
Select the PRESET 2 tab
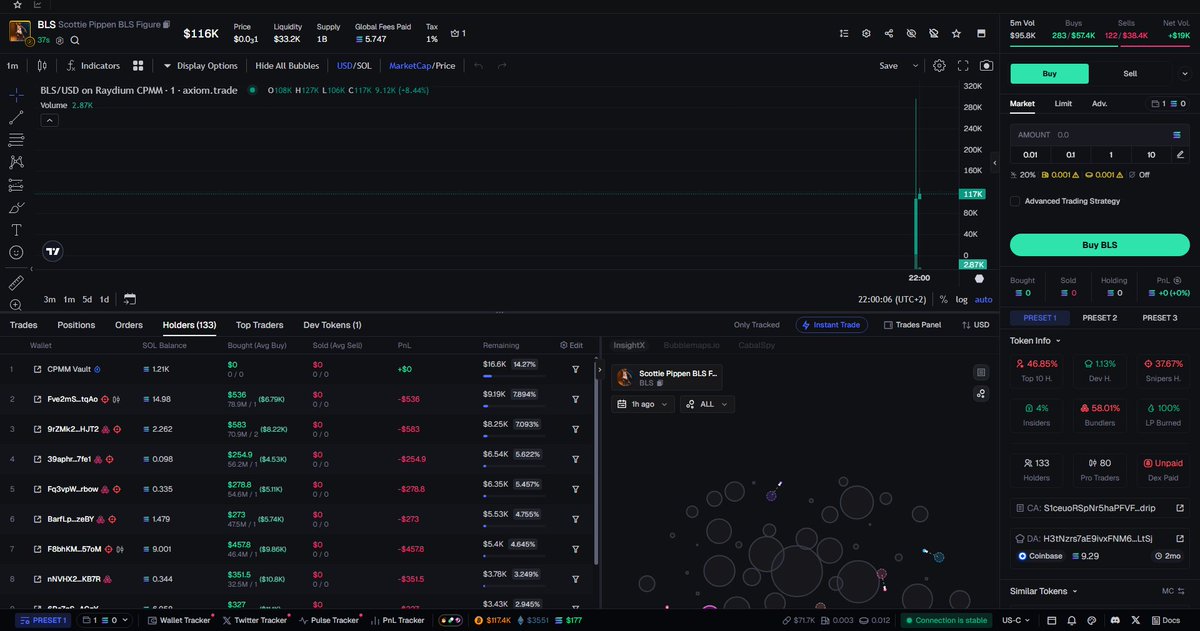1100,317
